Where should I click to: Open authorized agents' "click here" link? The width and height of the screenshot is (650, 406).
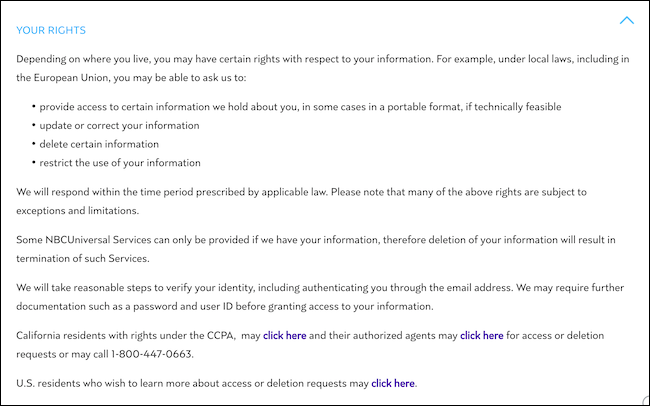point(481,336)
